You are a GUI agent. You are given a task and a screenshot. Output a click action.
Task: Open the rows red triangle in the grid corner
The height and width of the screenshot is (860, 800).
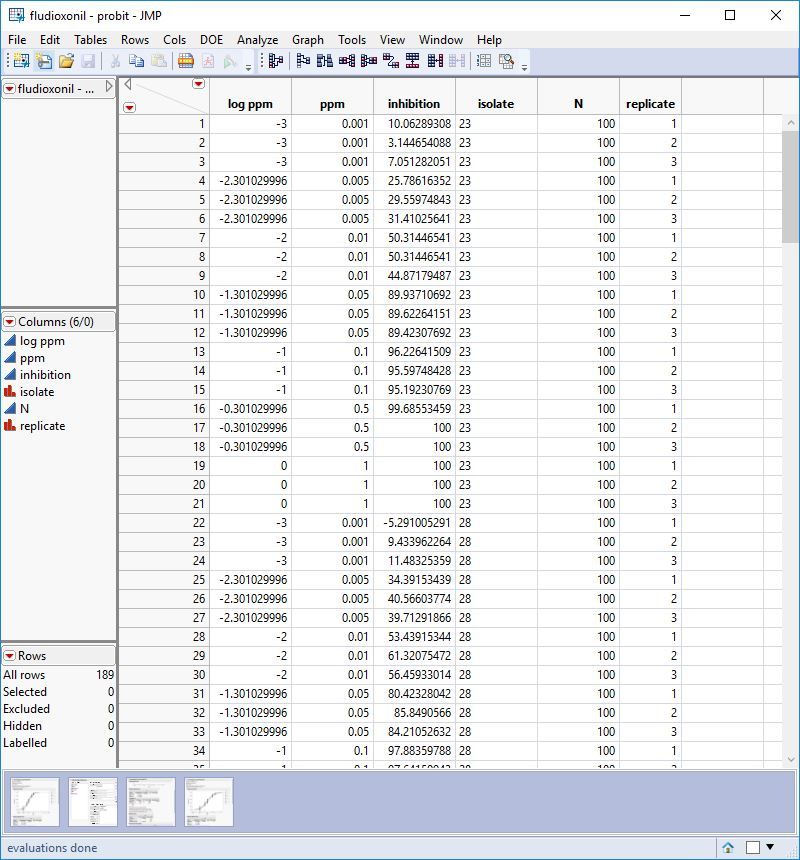click(129, 108)
